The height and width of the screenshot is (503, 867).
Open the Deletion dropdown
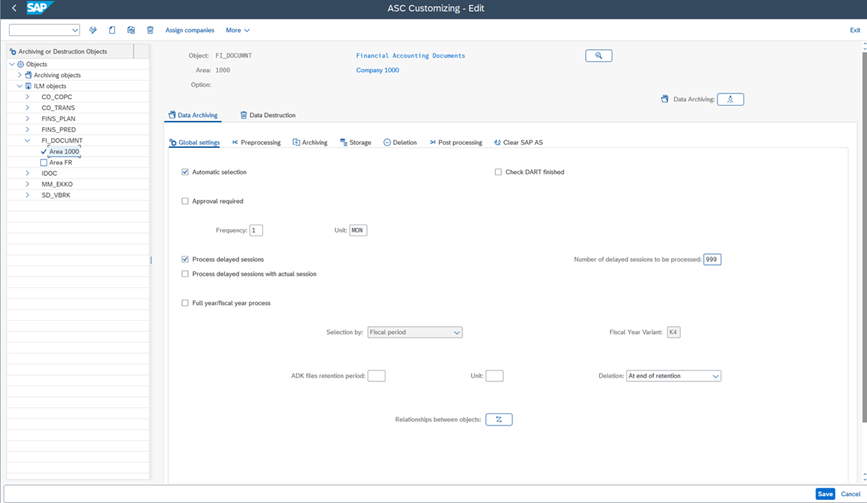click(x=715, y=376)
